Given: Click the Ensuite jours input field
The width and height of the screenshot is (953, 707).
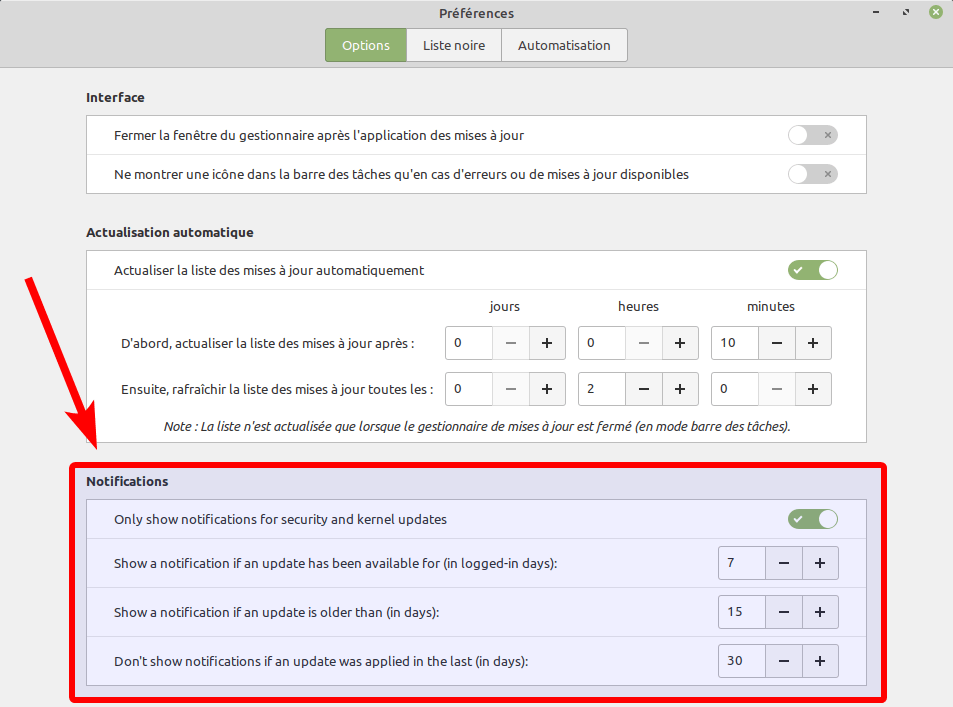Looking at the screenshot, I should [x=469, y=389].
